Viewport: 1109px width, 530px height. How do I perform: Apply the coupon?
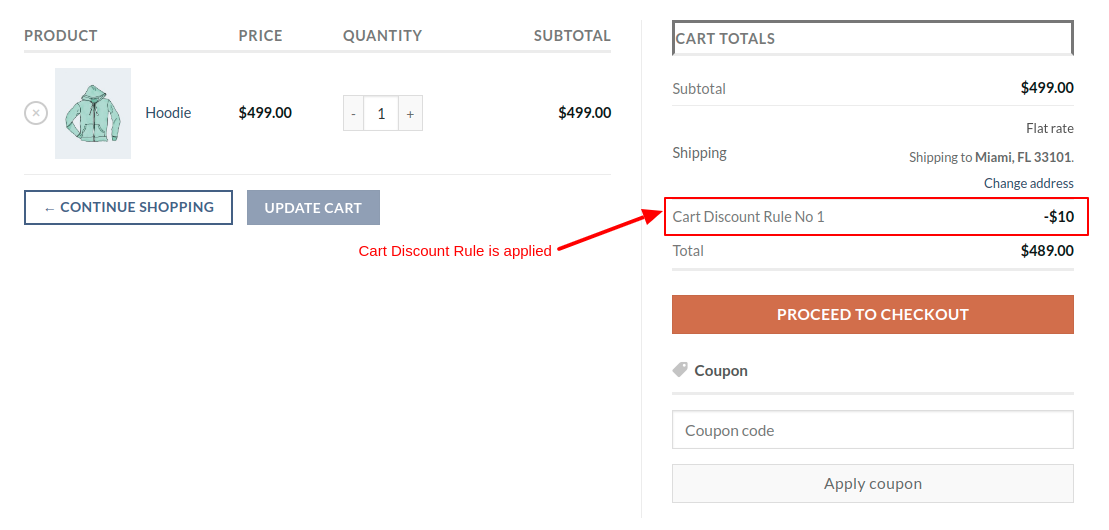872,484
